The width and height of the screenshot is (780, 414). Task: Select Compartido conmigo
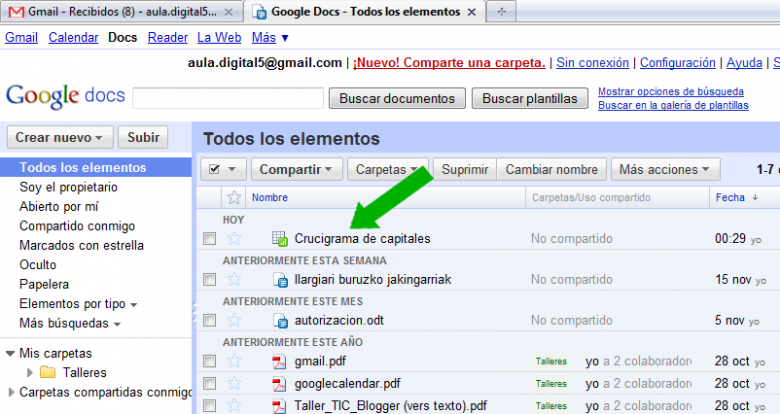click(x=77, y=226)
